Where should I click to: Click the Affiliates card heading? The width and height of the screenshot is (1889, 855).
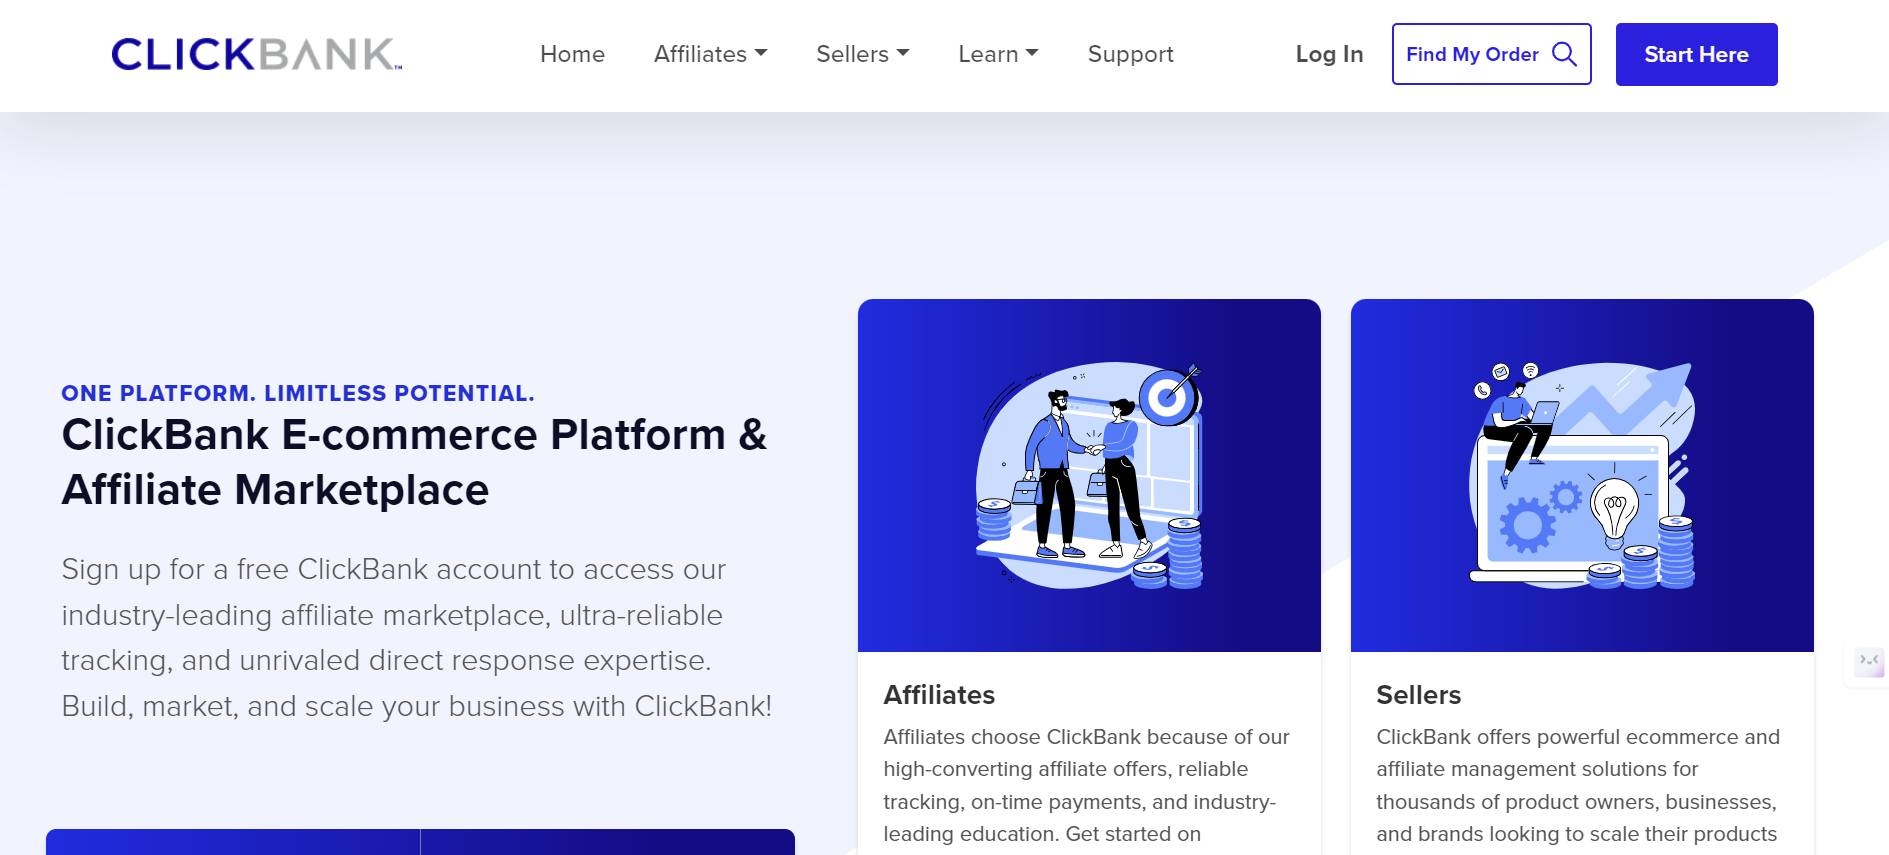[x=939, y=695]
